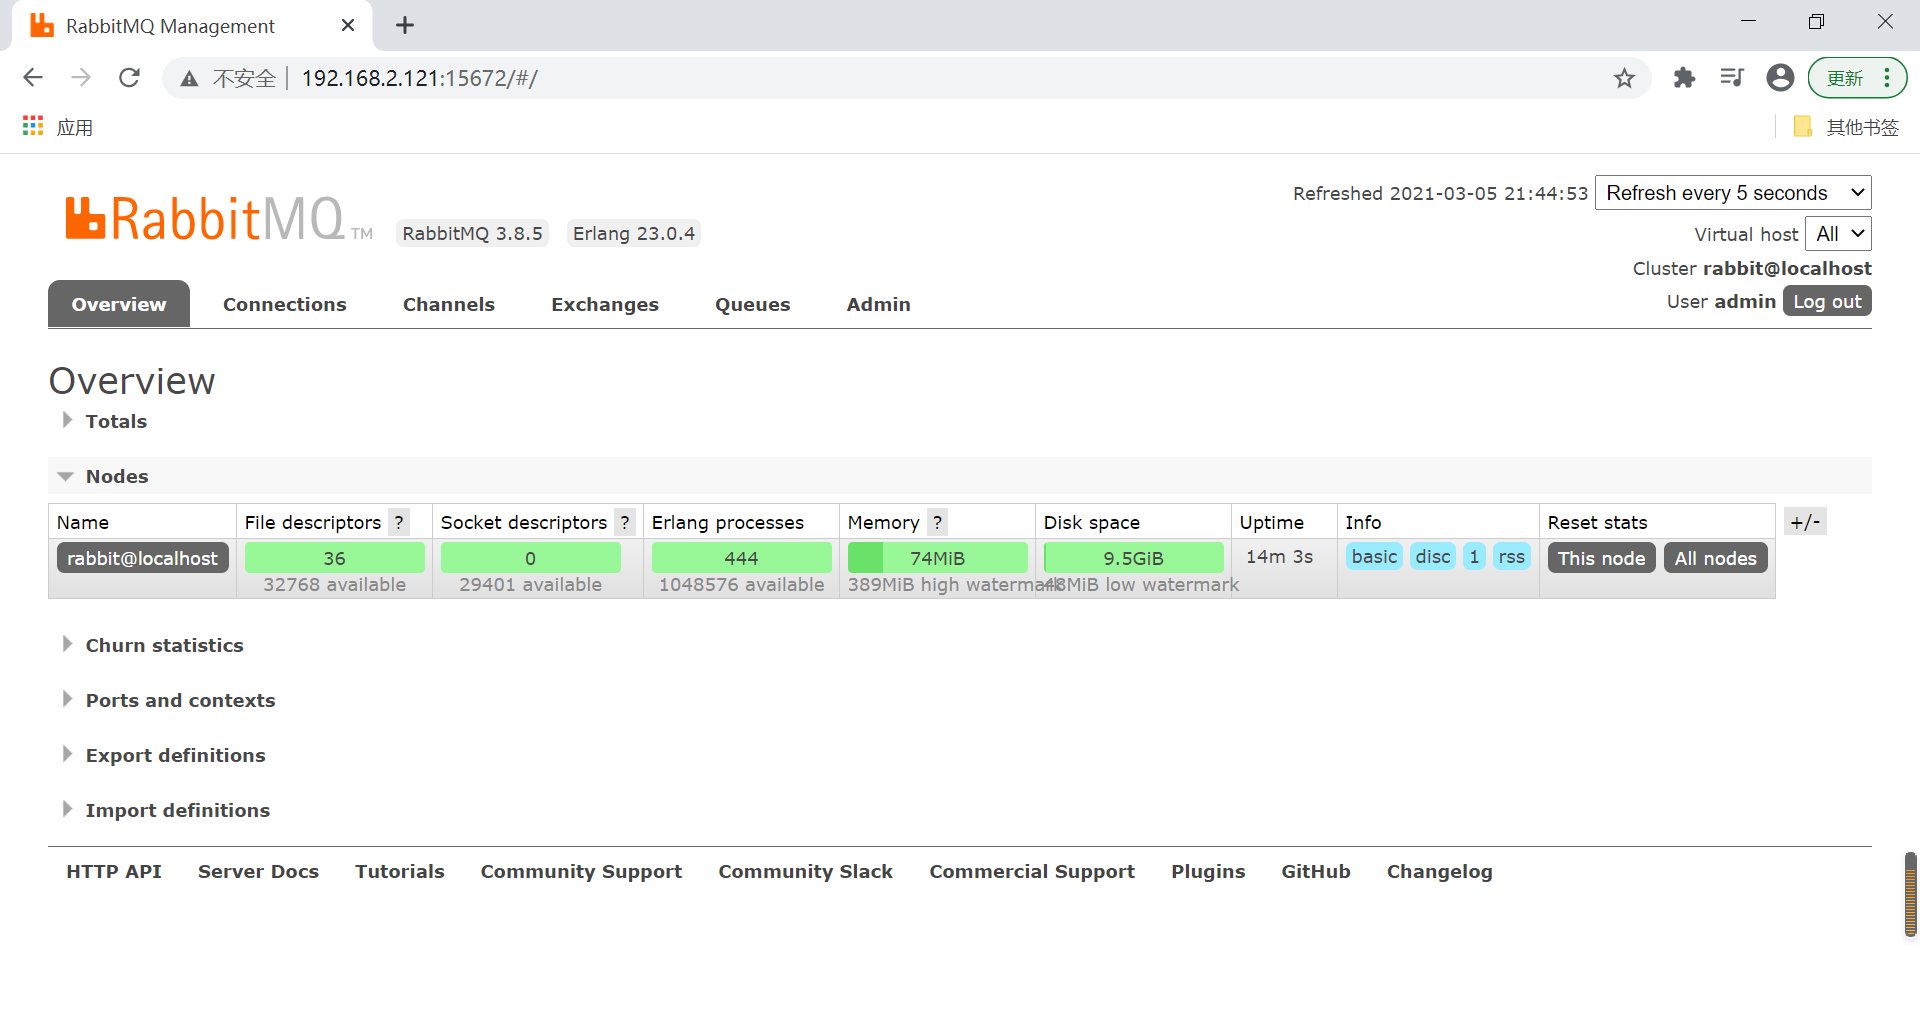Screen dimensions: 1920x1034
Task: Open the Tutorials link
Action: 400,871
